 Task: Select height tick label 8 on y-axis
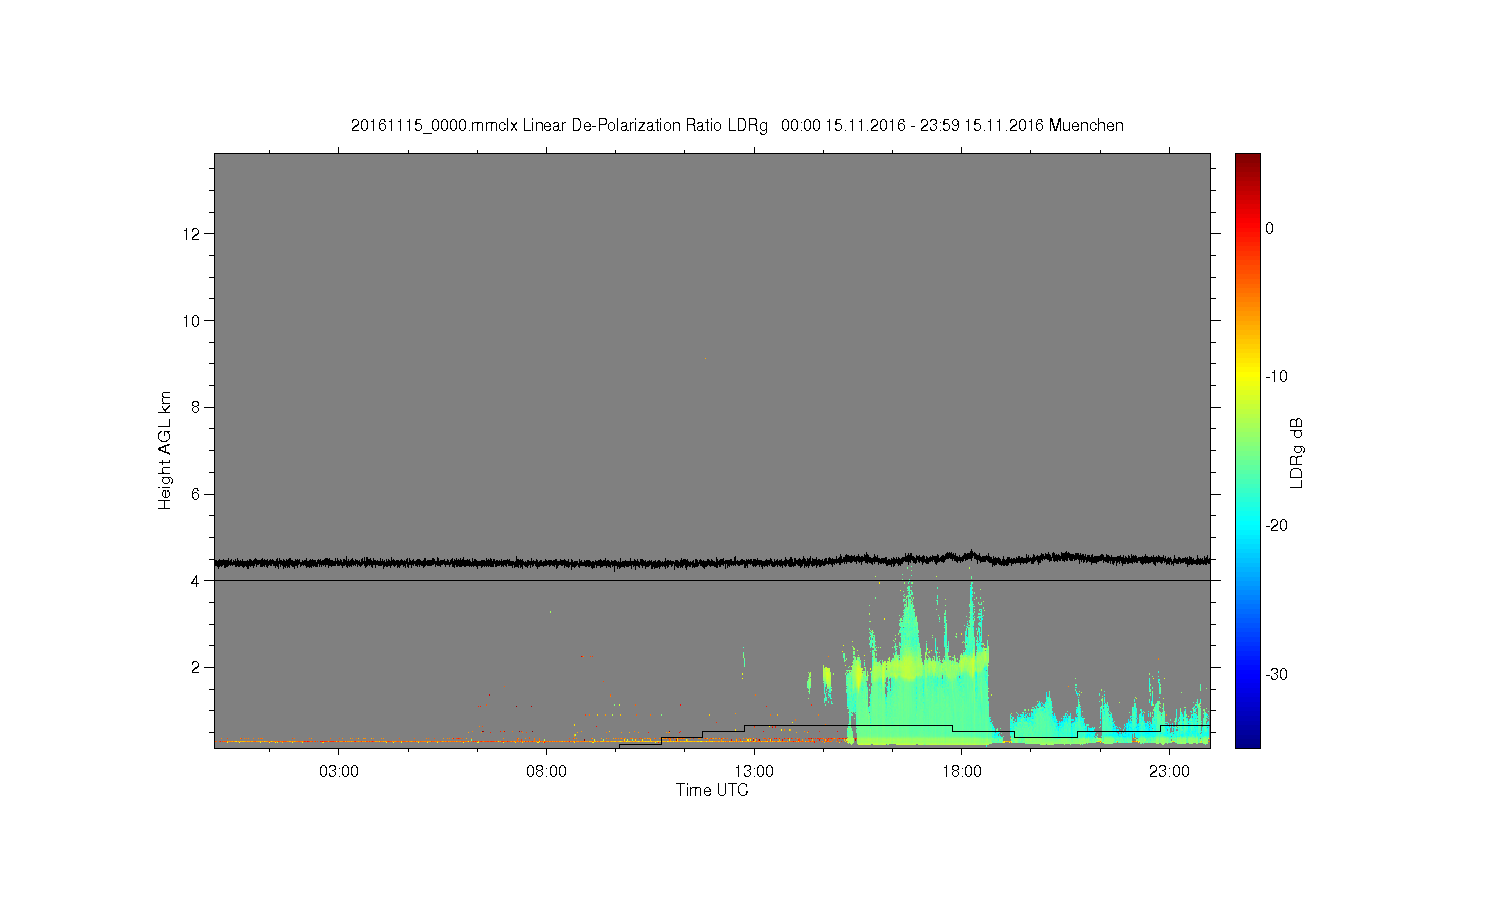tap(196, 407)
